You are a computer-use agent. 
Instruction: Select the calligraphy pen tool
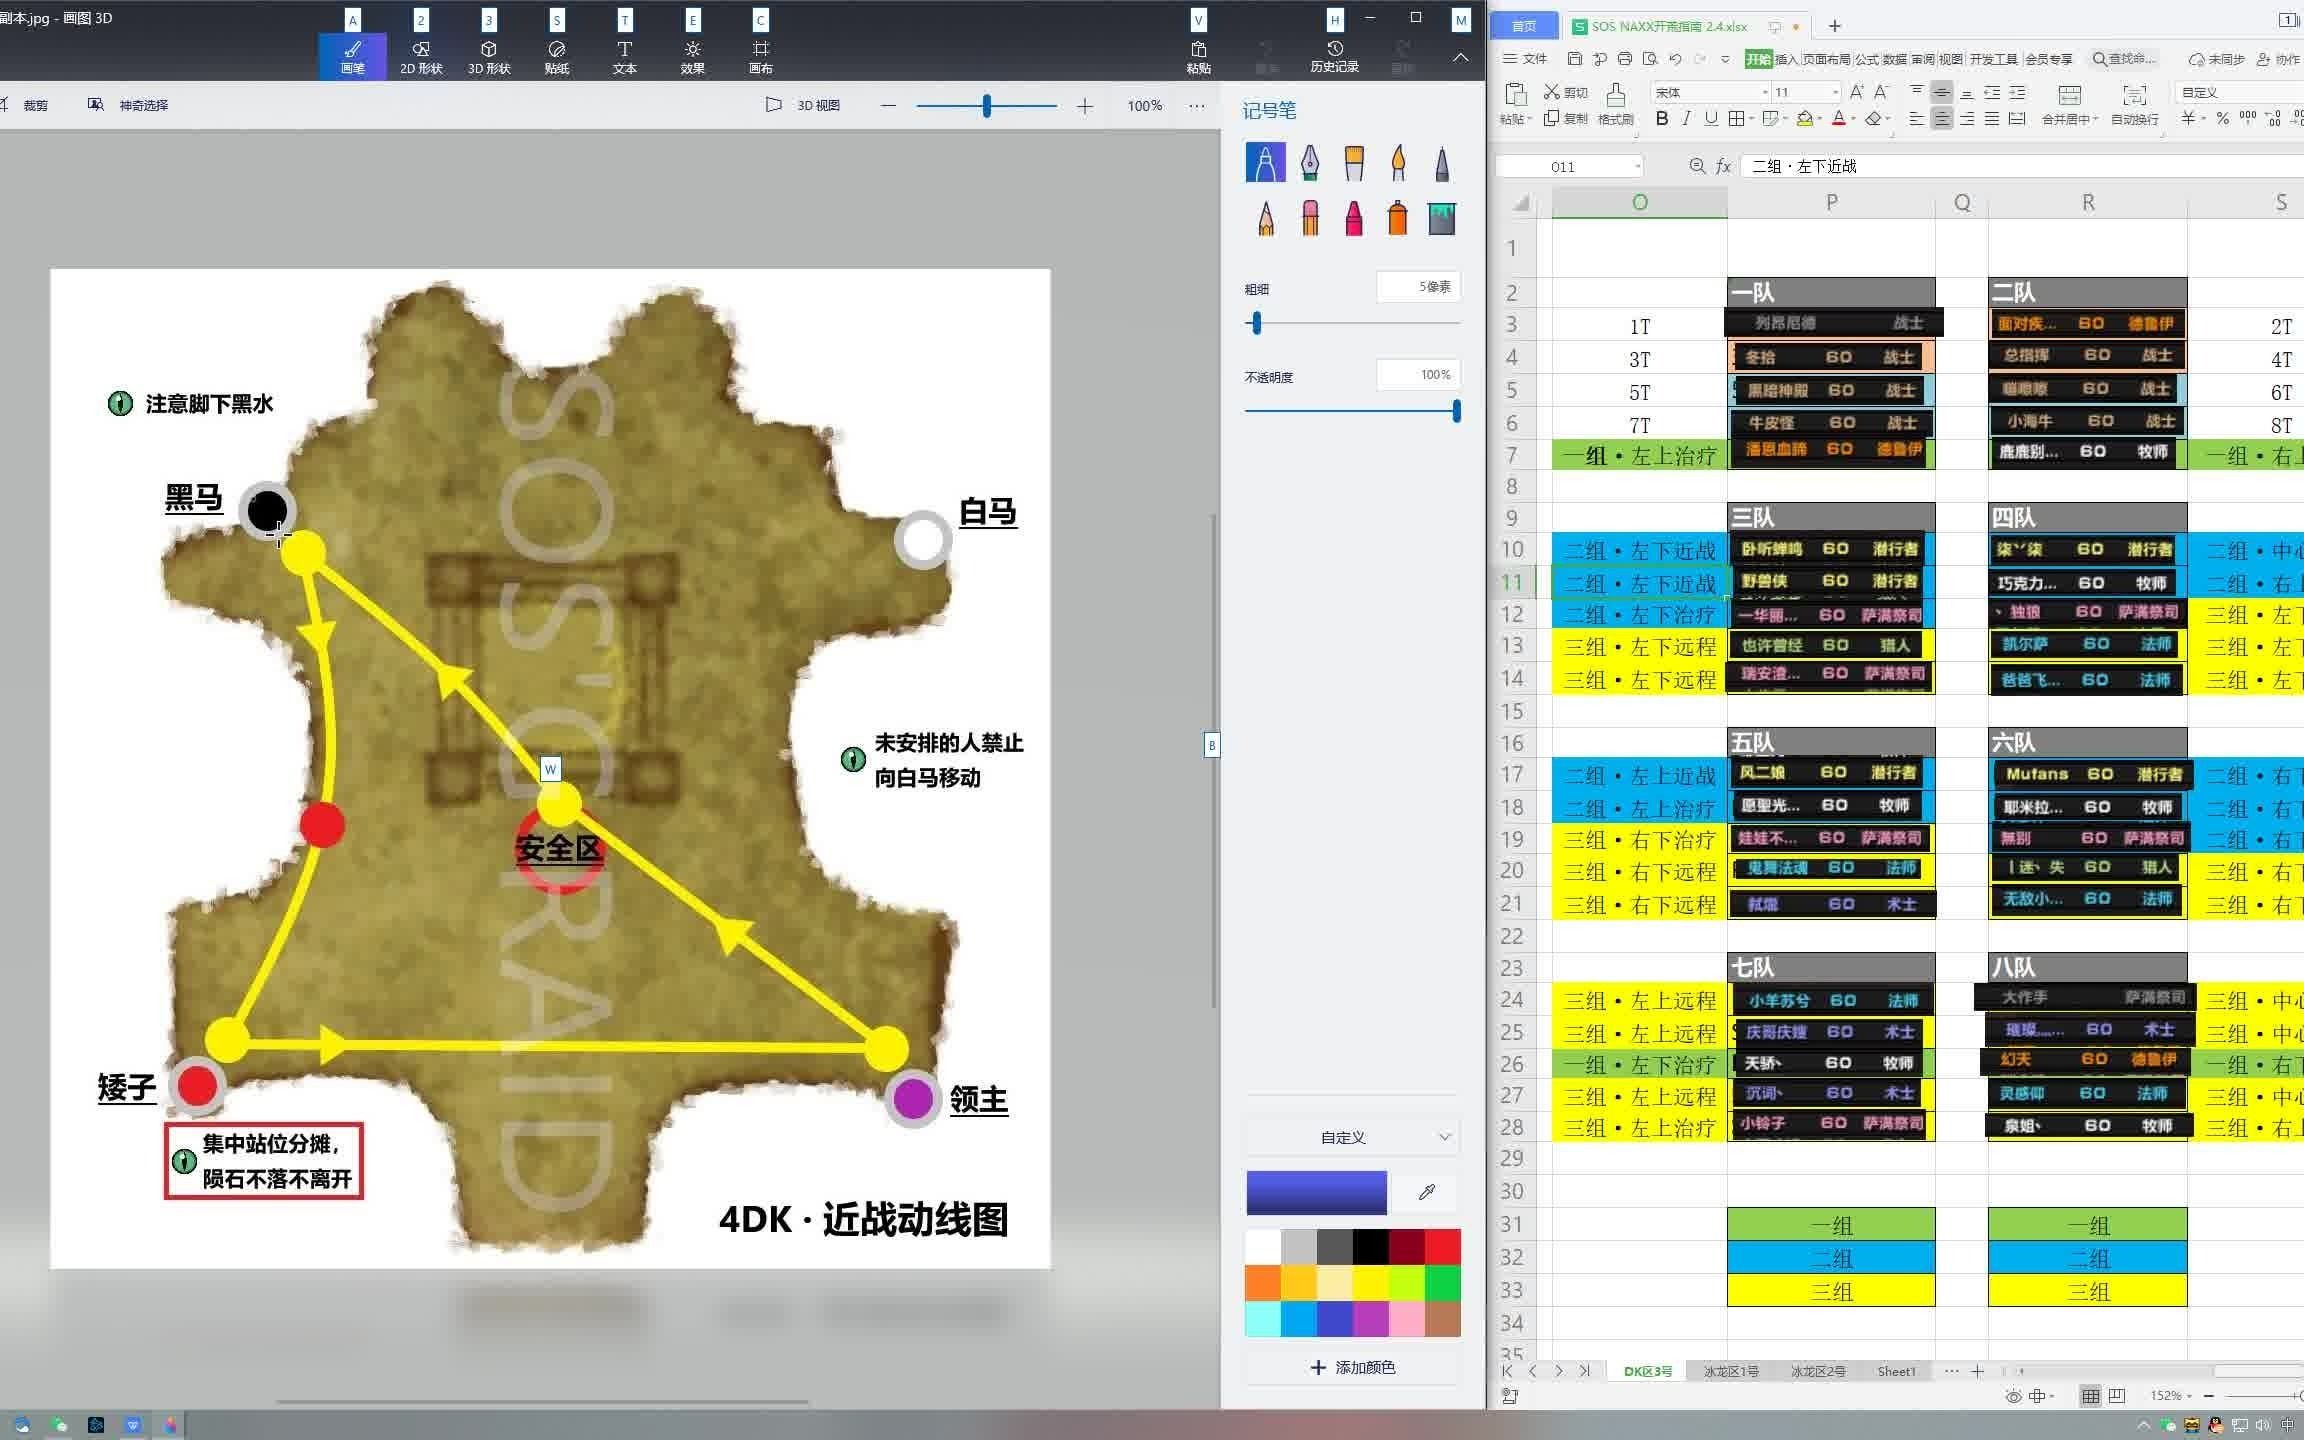[1309, 163]
